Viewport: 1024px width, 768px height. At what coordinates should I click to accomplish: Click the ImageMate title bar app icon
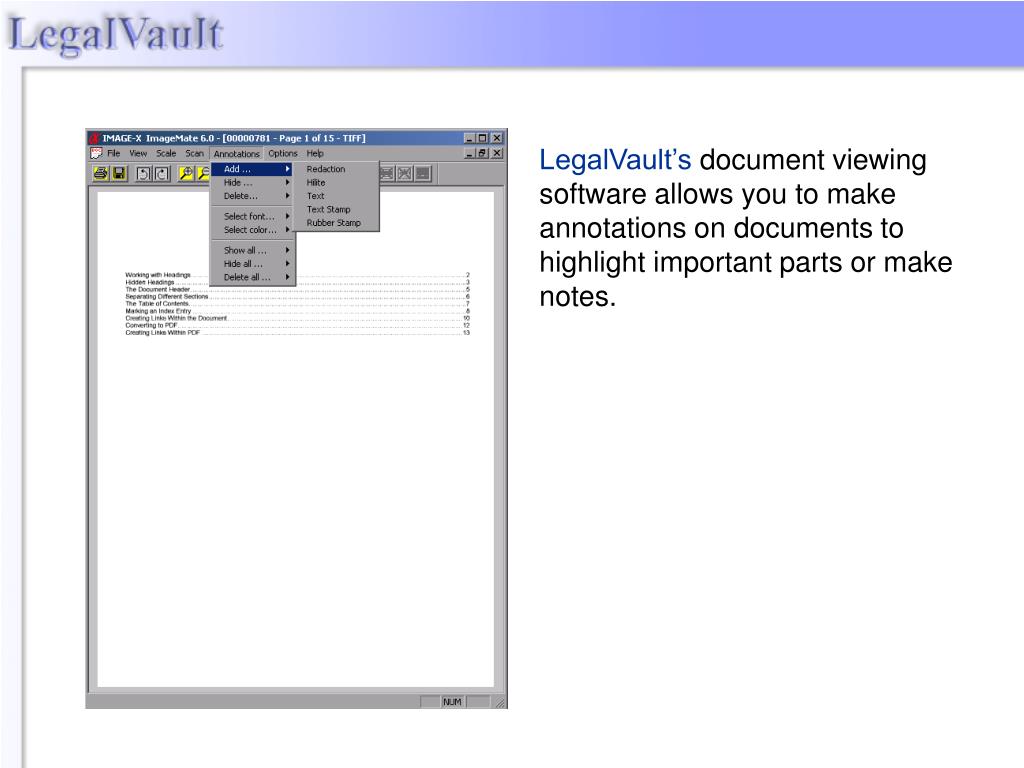pyautogui.click(x=95, y=138)
